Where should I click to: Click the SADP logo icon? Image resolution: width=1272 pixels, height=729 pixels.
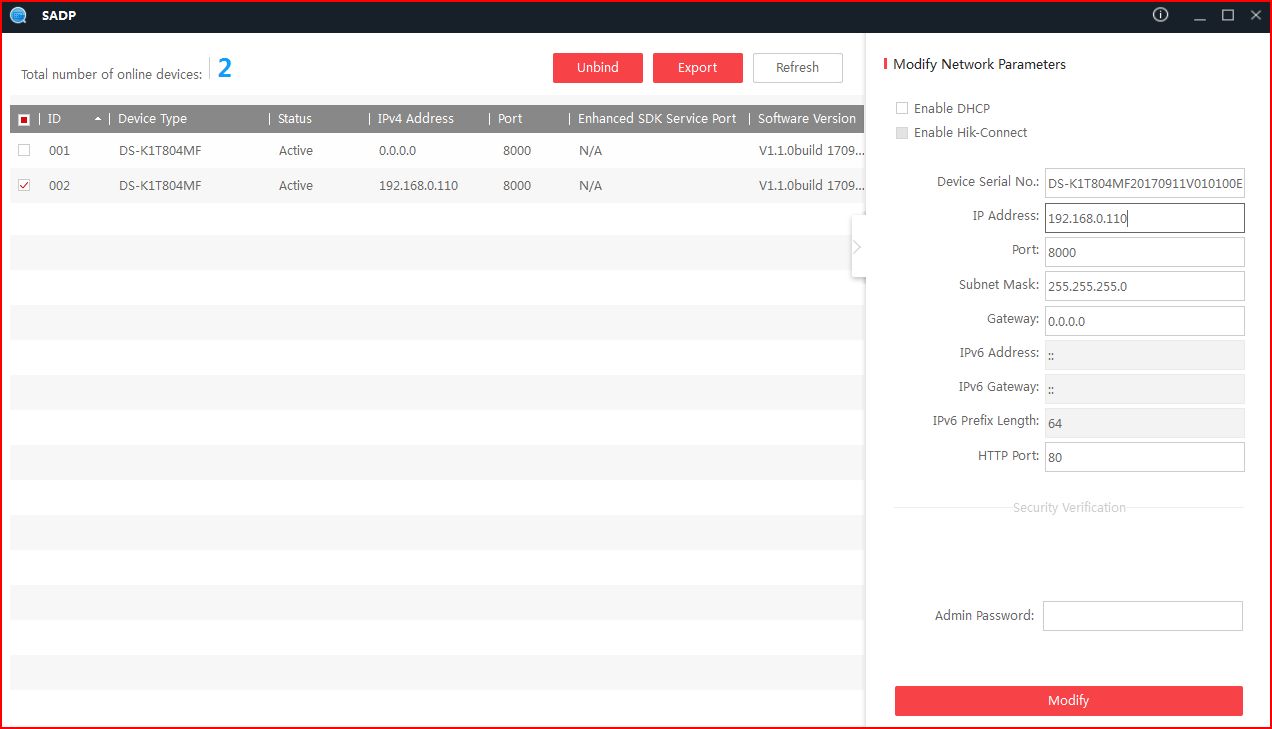tap(18, 15)
